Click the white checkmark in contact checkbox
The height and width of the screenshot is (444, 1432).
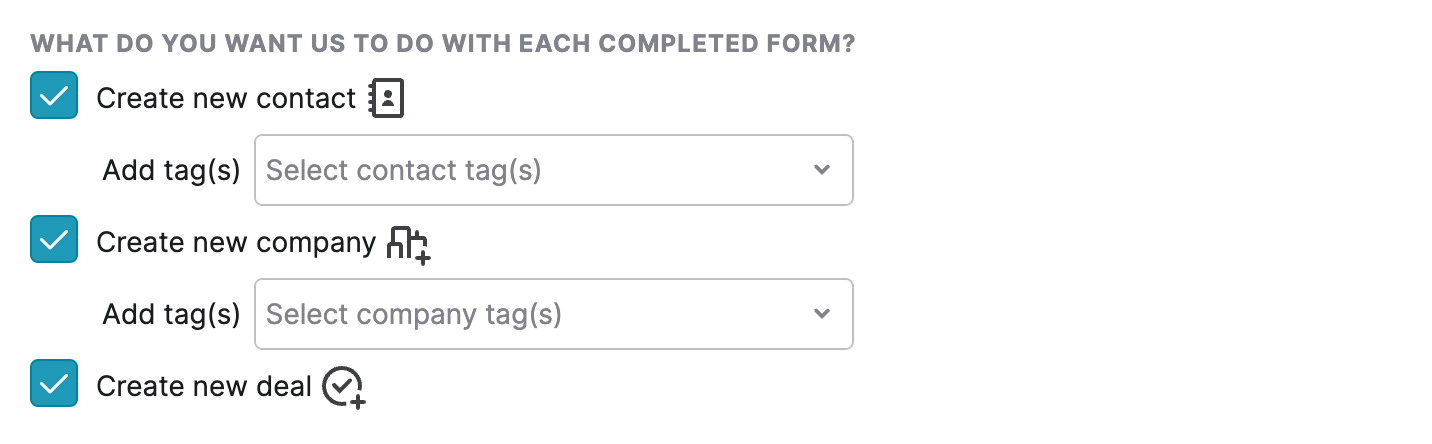[54, 96]
